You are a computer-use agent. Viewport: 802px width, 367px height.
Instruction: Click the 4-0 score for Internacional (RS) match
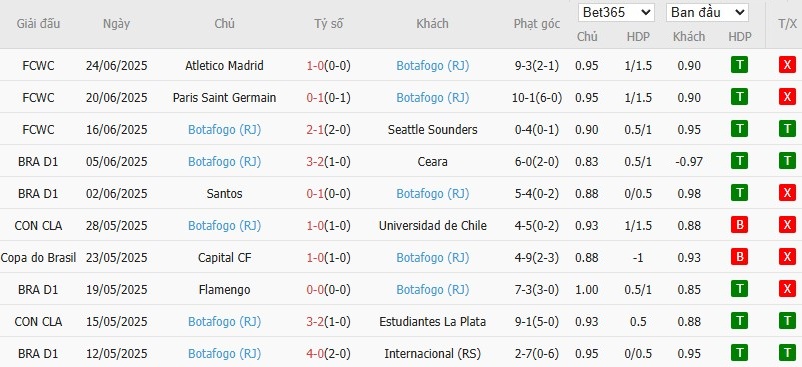coord(316,354)
